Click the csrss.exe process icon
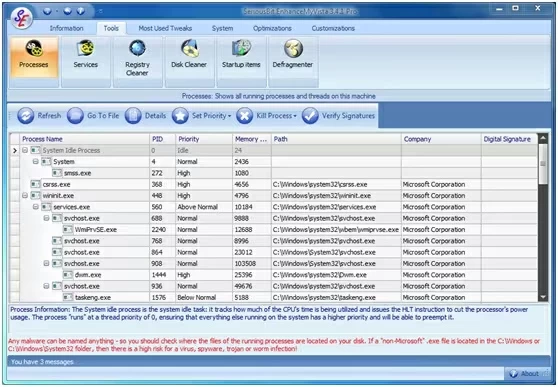The height and width of the screenshot is (387, 558). (x=35, y=184)
